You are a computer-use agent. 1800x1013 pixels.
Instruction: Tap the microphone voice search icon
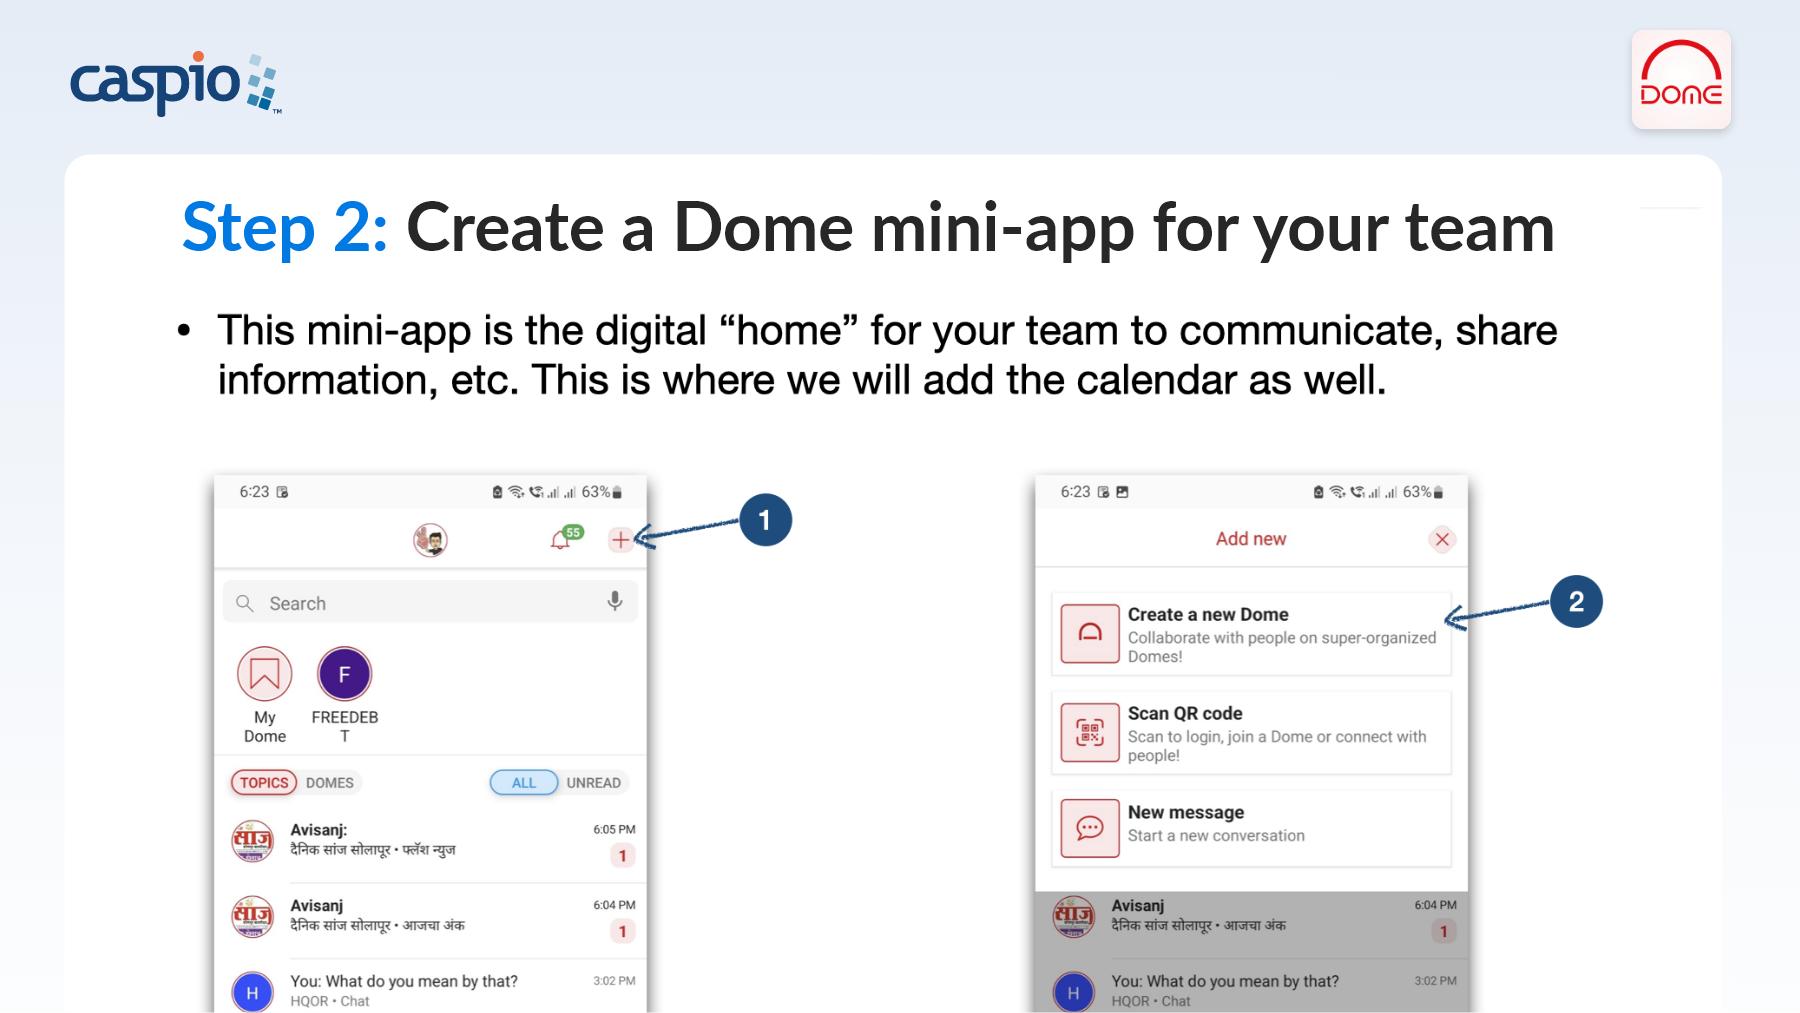(x=614, y=601)
